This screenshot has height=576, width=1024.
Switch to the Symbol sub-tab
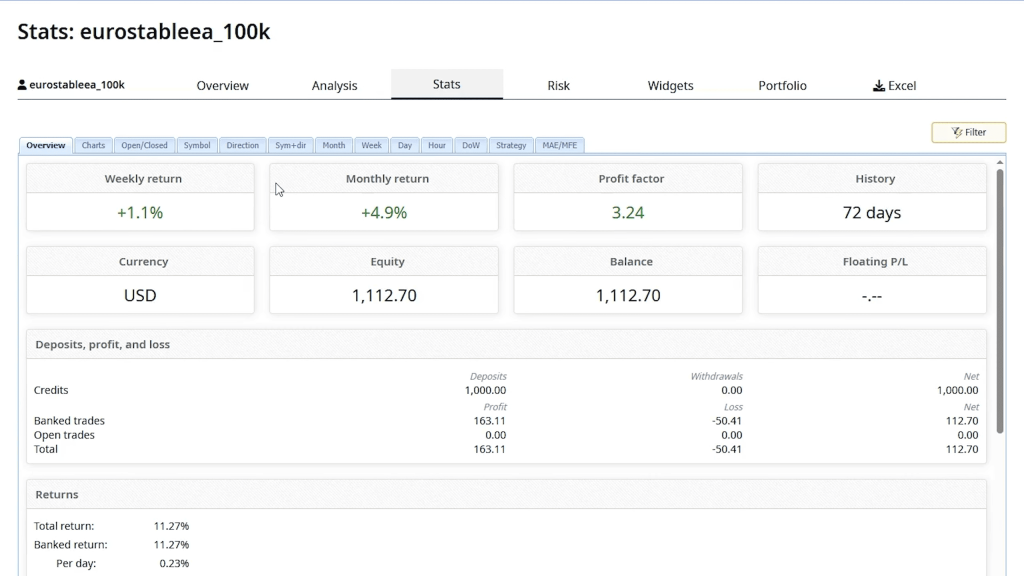[x=197, y=145]
